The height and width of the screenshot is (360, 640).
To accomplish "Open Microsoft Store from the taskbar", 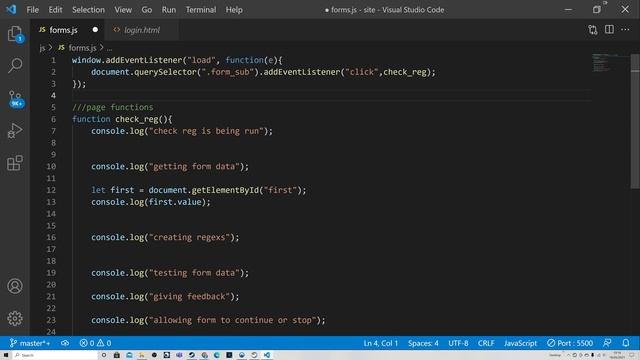I will [117, 356].
